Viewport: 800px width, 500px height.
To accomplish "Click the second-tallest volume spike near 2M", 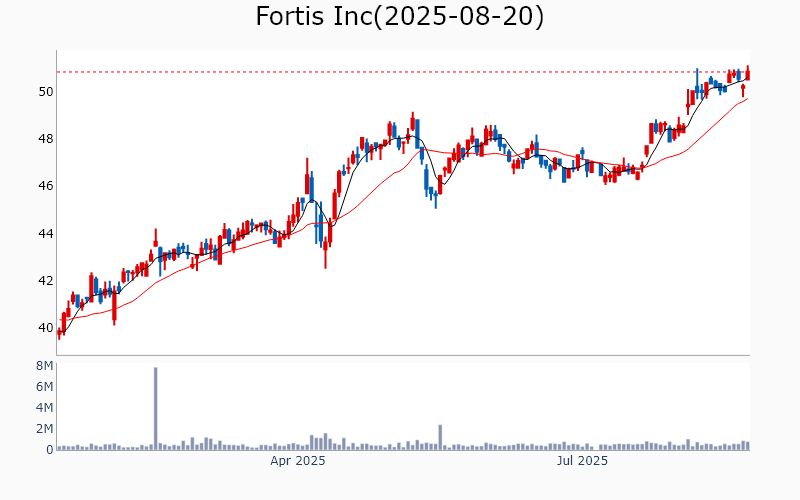I will click(439, 437).
